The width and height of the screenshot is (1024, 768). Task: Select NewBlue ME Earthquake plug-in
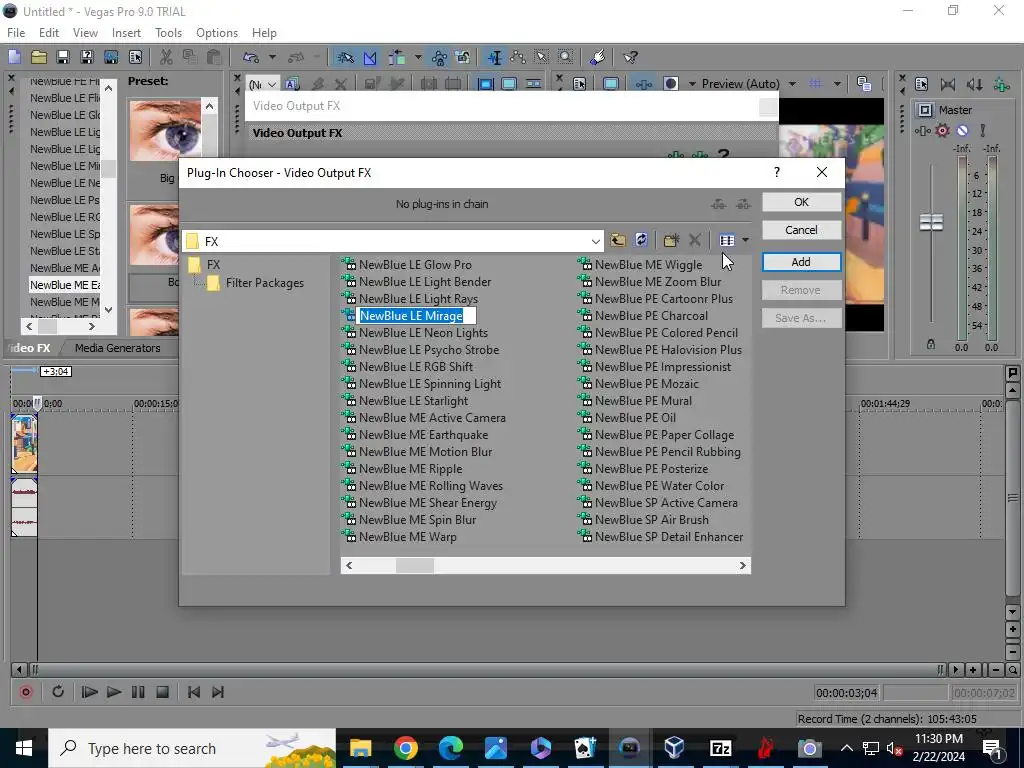pos(423,435)
